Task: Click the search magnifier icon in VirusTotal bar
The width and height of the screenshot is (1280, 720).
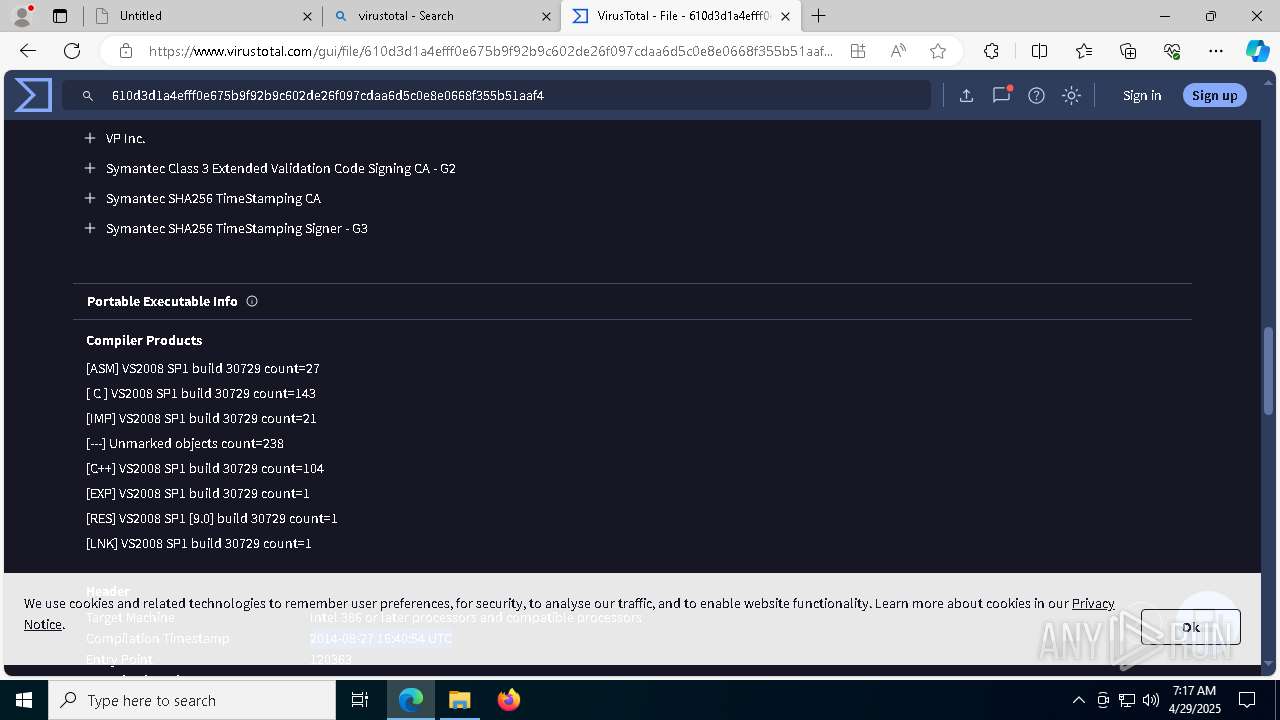Action: click(88, 96)
